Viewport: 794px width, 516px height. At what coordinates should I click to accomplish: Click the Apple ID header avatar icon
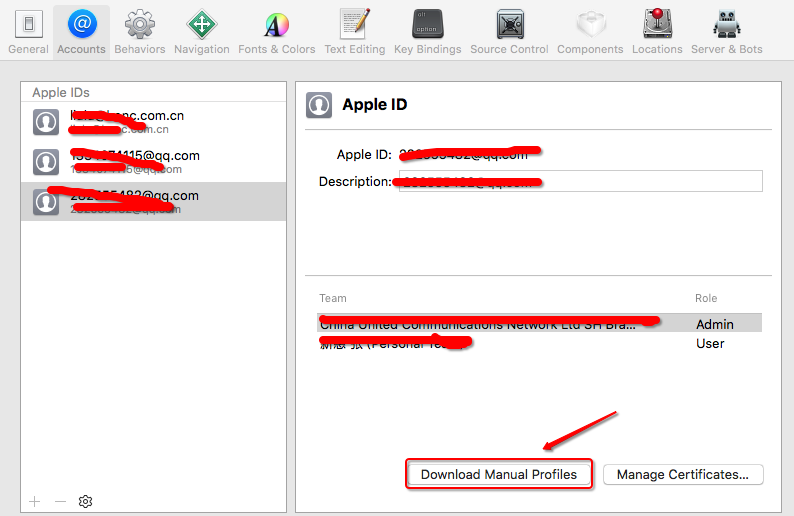tap(319, 105)
